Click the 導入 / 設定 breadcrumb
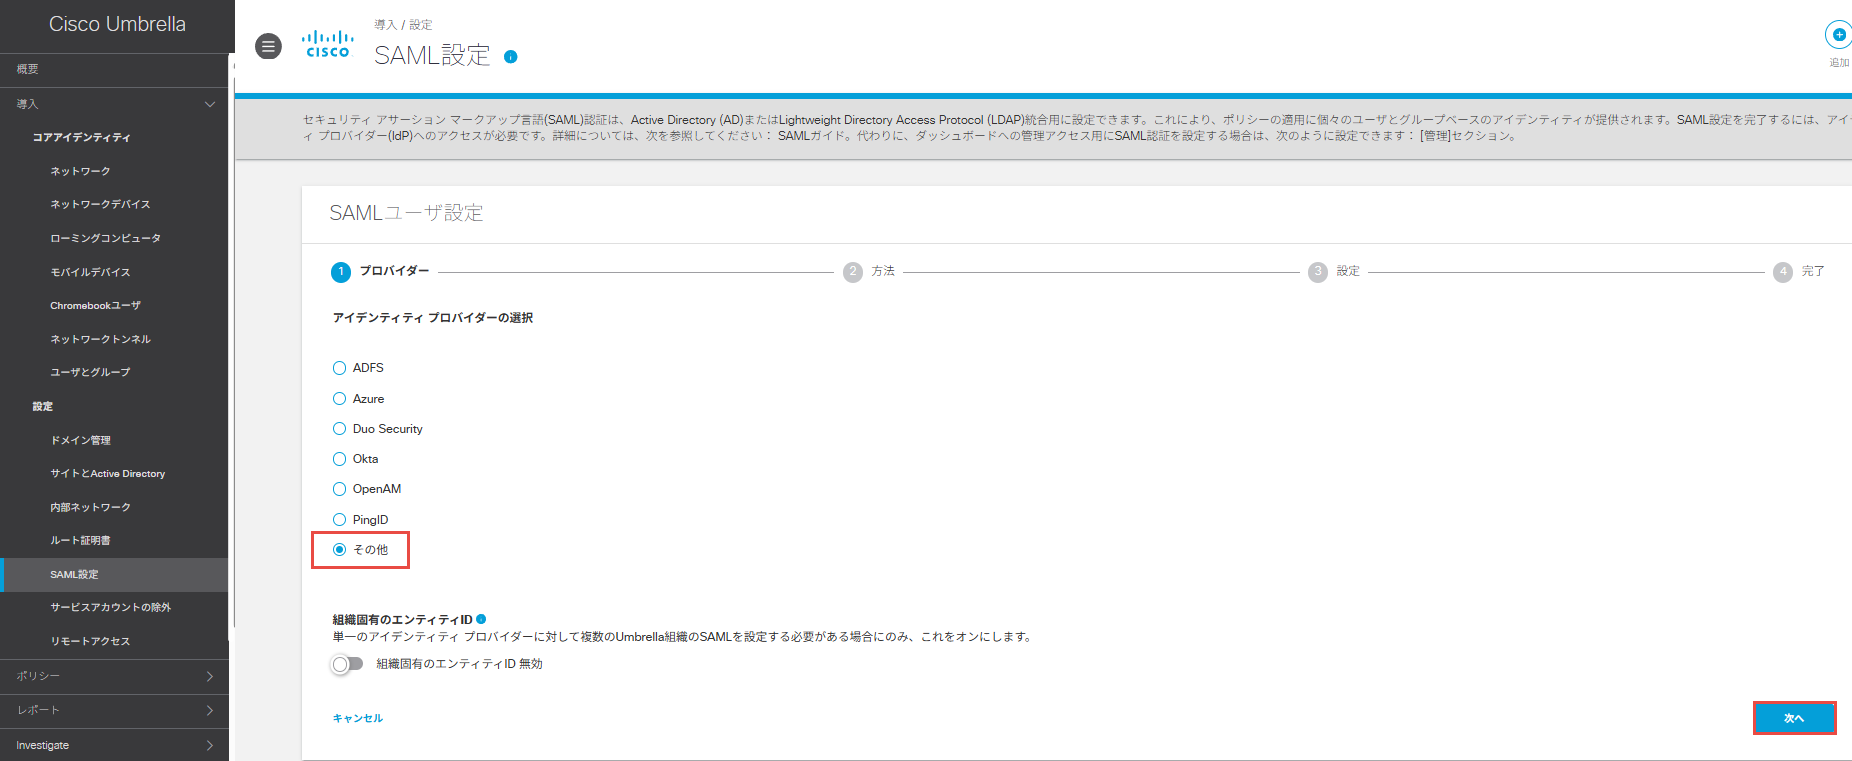This screenshot has height=761, width=1852. (403, 24)
